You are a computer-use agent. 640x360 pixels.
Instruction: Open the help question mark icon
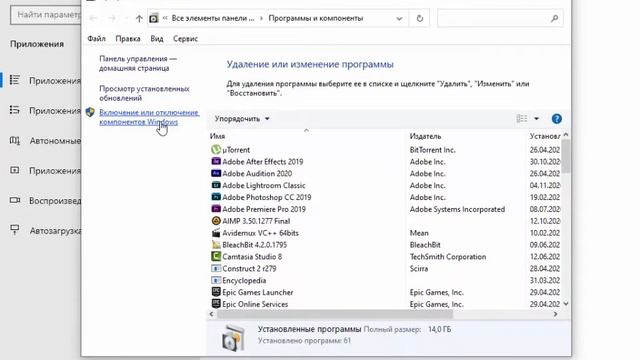click(x=556, y=119)
